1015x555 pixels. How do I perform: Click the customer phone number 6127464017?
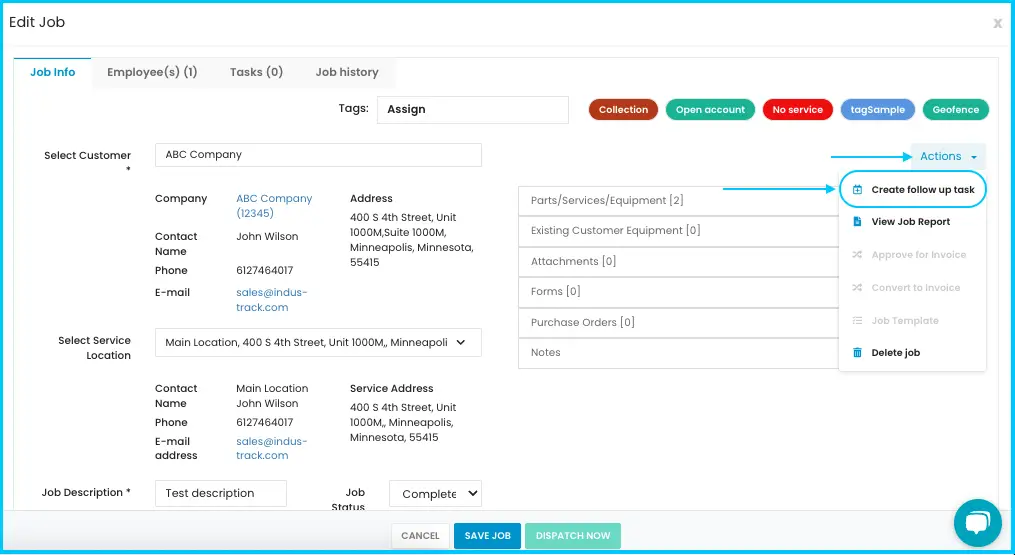[x=265, y=271]
